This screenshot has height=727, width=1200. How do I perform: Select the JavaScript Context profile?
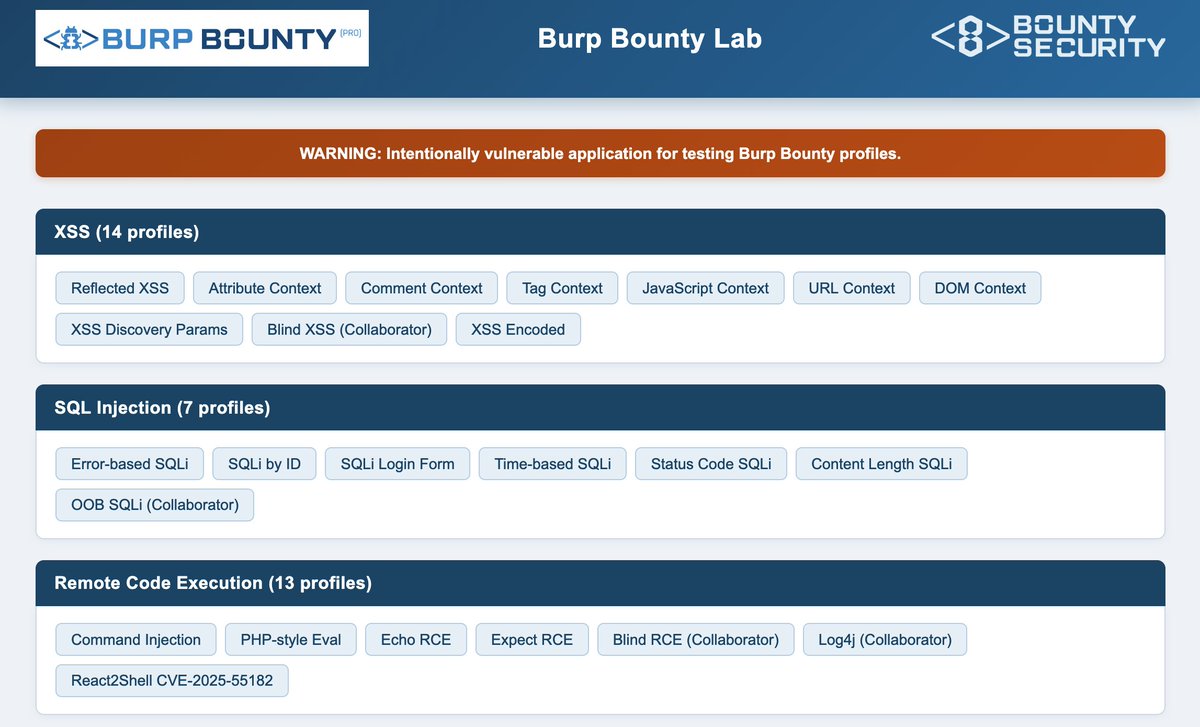point(705,287)
